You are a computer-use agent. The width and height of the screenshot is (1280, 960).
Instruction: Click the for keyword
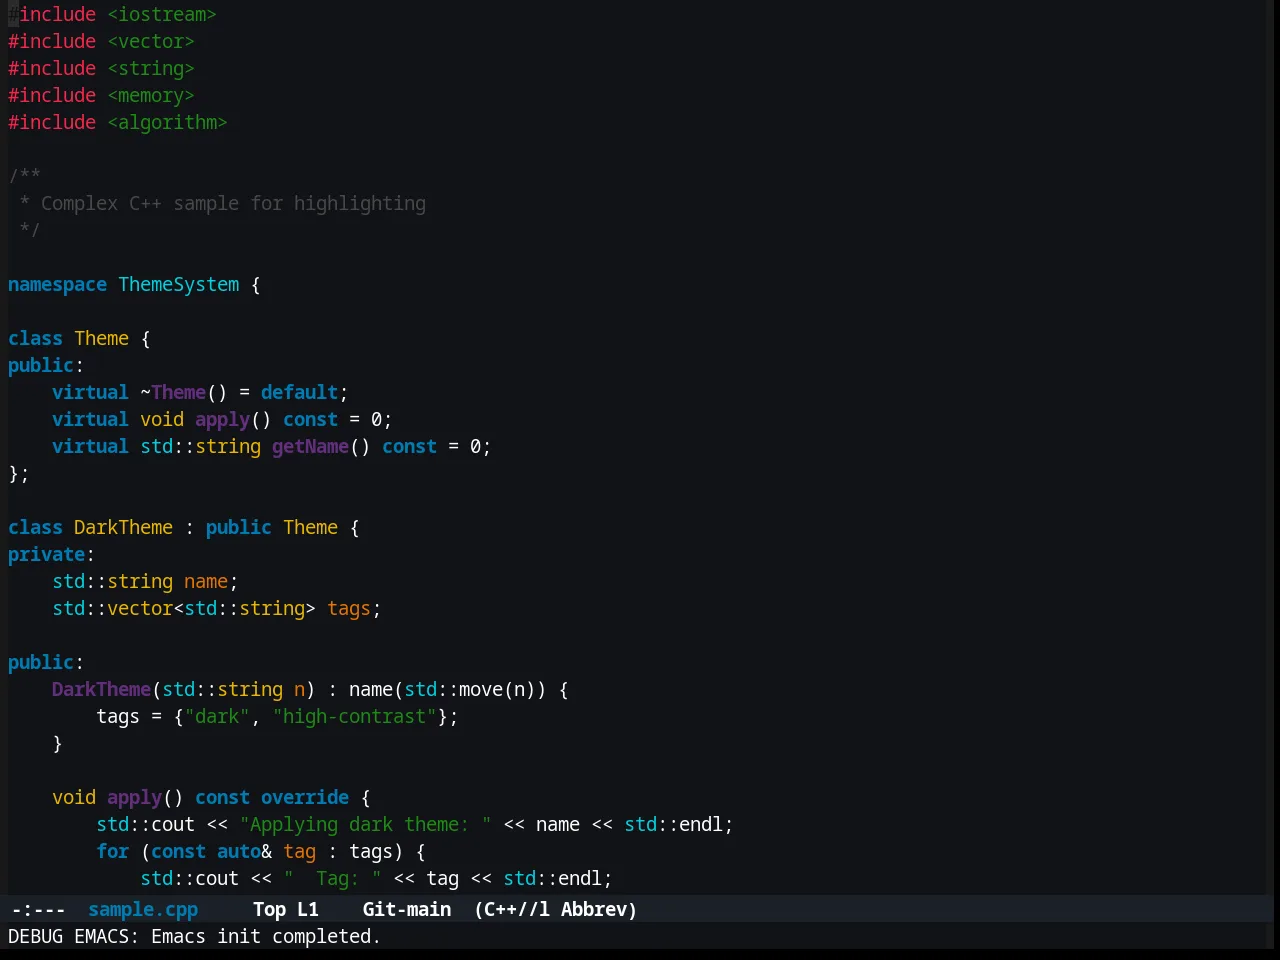coord(112,851)
